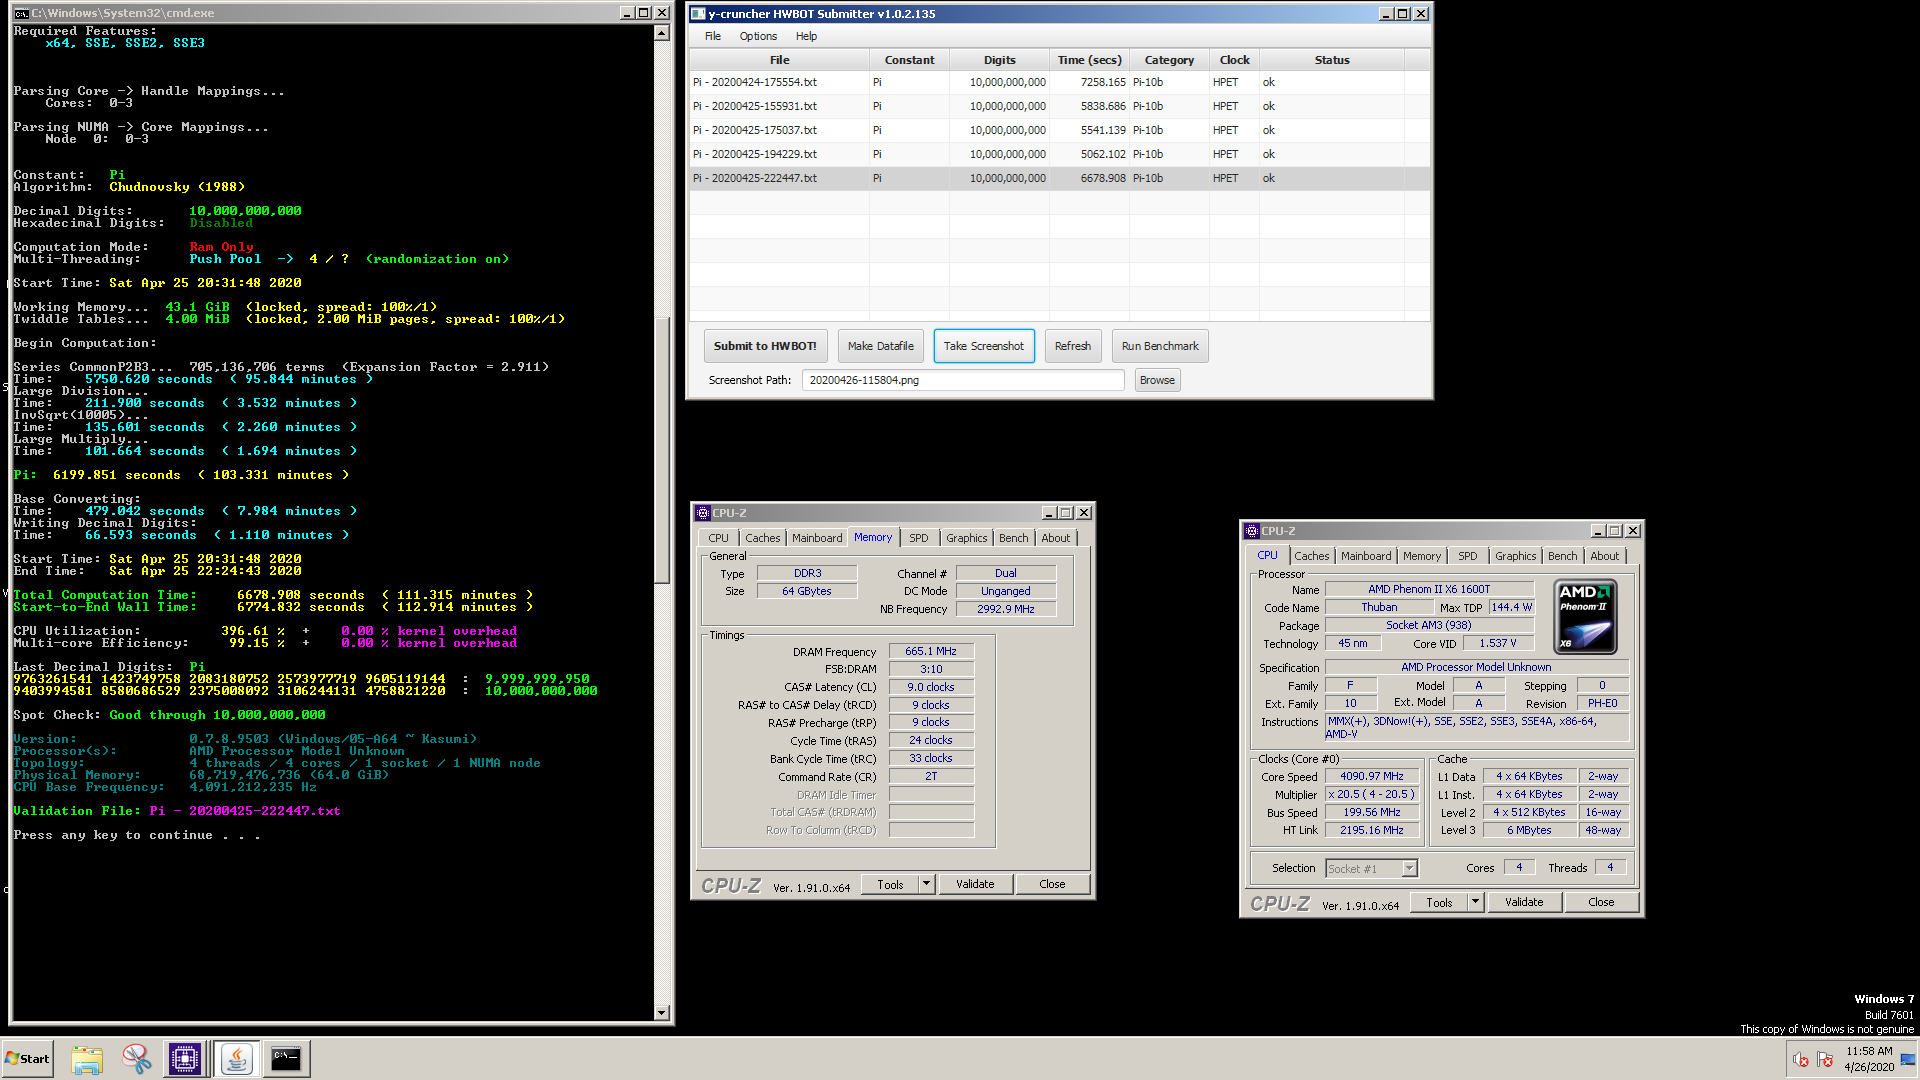This screenshot has width=1920, height=1080.
Task: Open Caches tab in Processor CPU-Z window
Action: tap(1311, 556)
